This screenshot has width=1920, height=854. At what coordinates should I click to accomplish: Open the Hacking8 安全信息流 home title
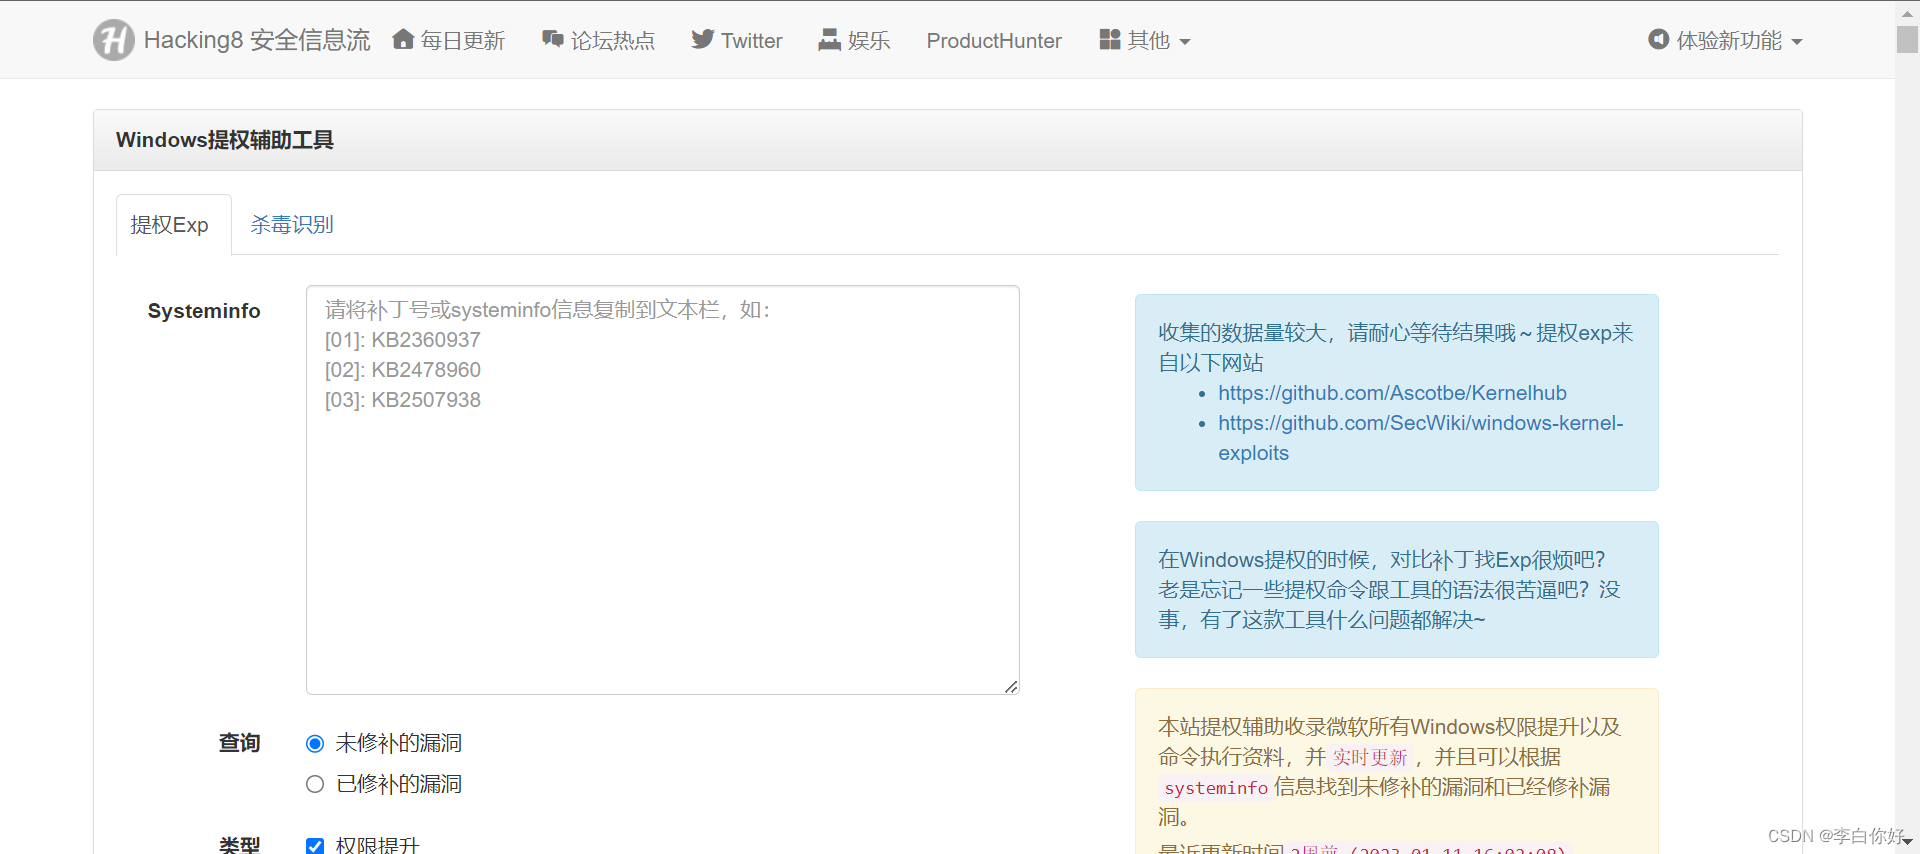point(257,40)
